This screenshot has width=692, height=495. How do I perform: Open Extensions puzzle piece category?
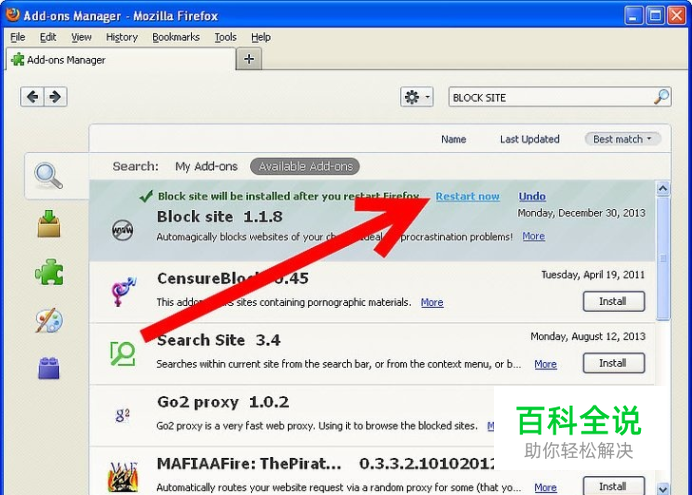click(49, 272)
